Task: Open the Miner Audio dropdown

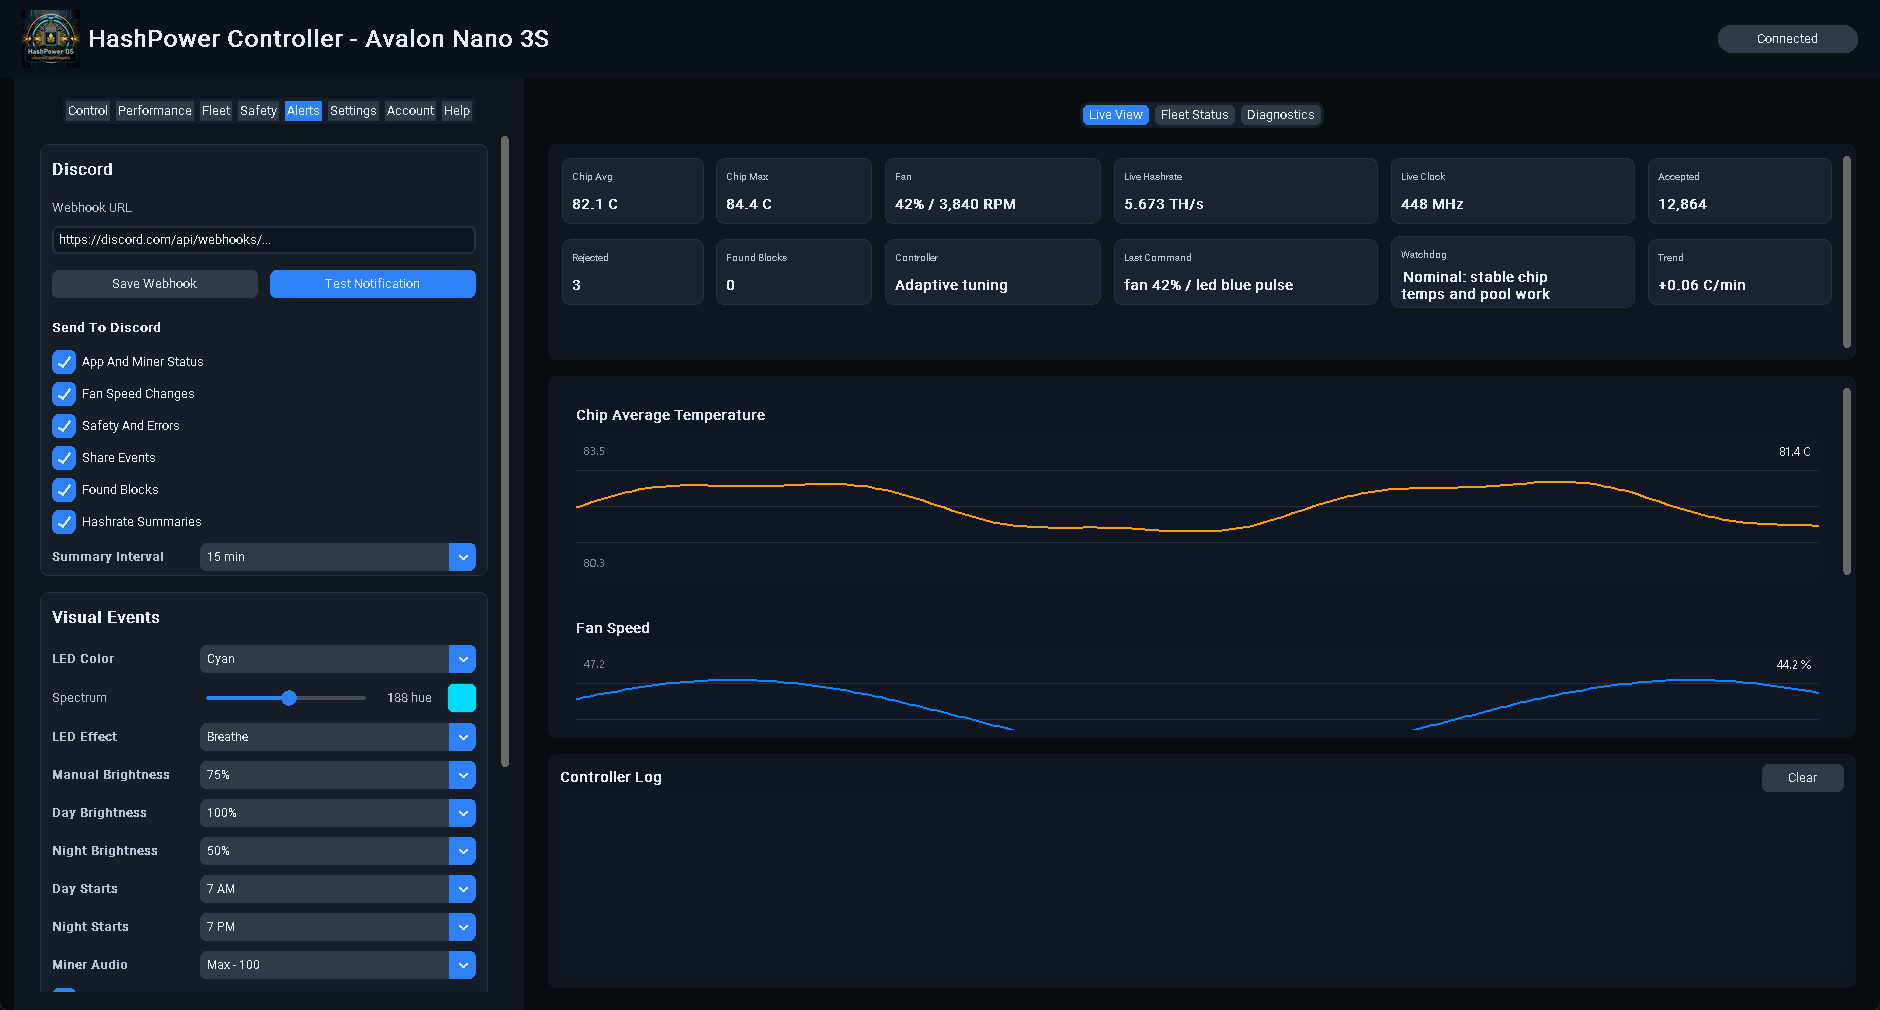Action: point(338,965)
